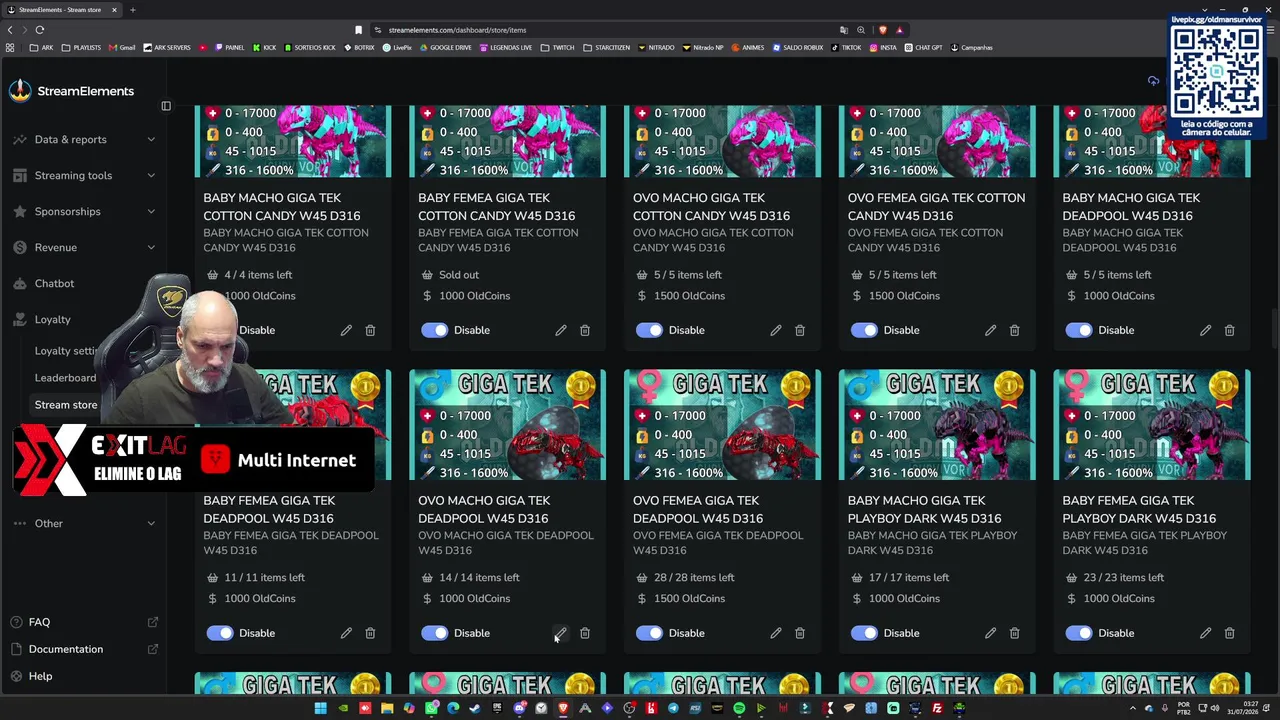Open the CHAT GPT bookmark

pyautogui.click(x=923, y=47)
